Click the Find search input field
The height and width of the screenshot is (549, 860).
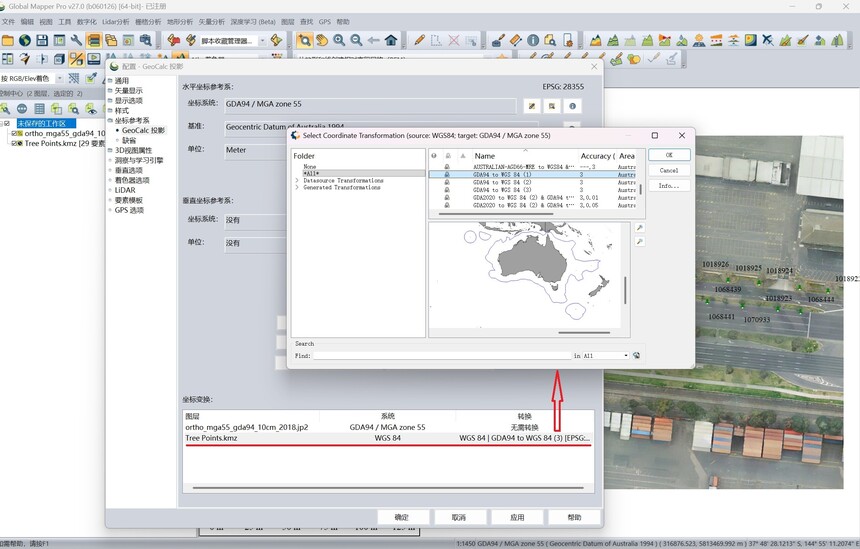pyautogui.click(x=442, y=355)
